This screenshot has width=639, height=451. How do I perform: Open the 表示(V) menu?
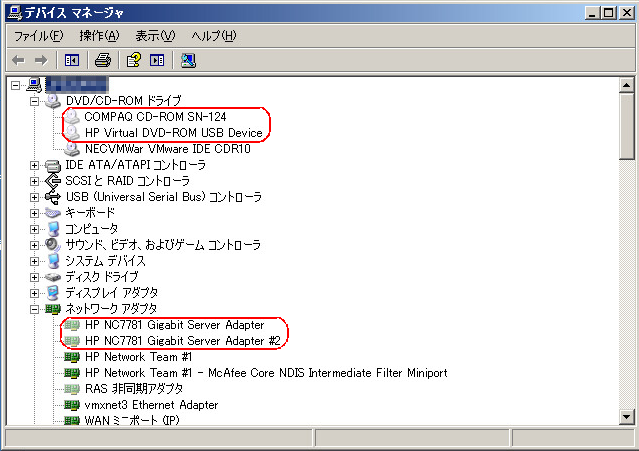[x=155, y=36]
